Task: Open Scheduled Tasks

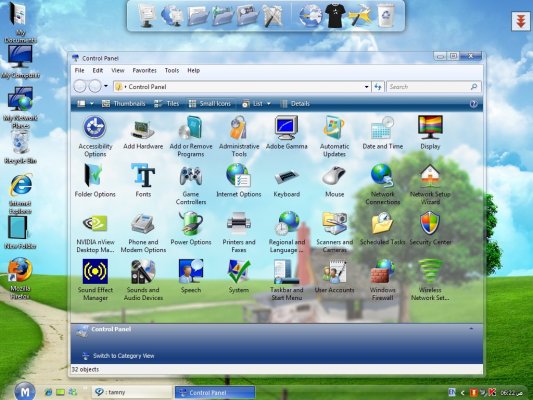Action: 382,228
